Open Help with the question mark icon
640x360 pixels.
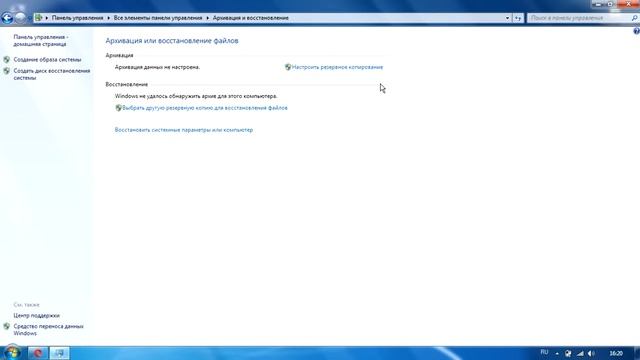[636, 31]
